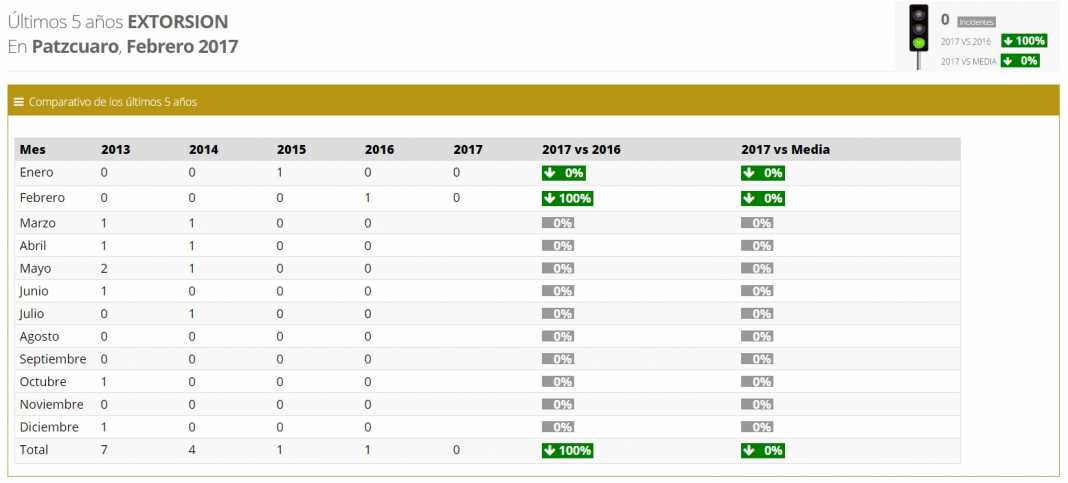This screenshot has height=483, width=1068.
Task: Click the 2017 vs 2016 column header
Action: (581, 149)
